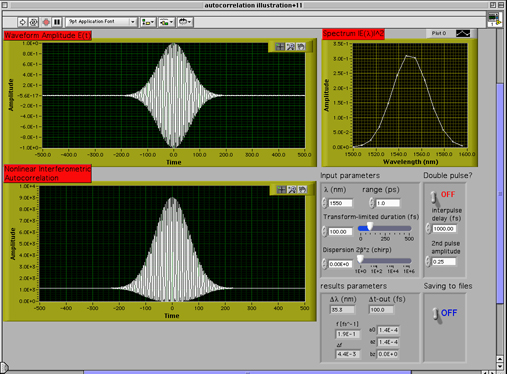The image size is (507, 374).
Task: Click the Dispersion stepper arrows
Action: click(x=324, y=264)
